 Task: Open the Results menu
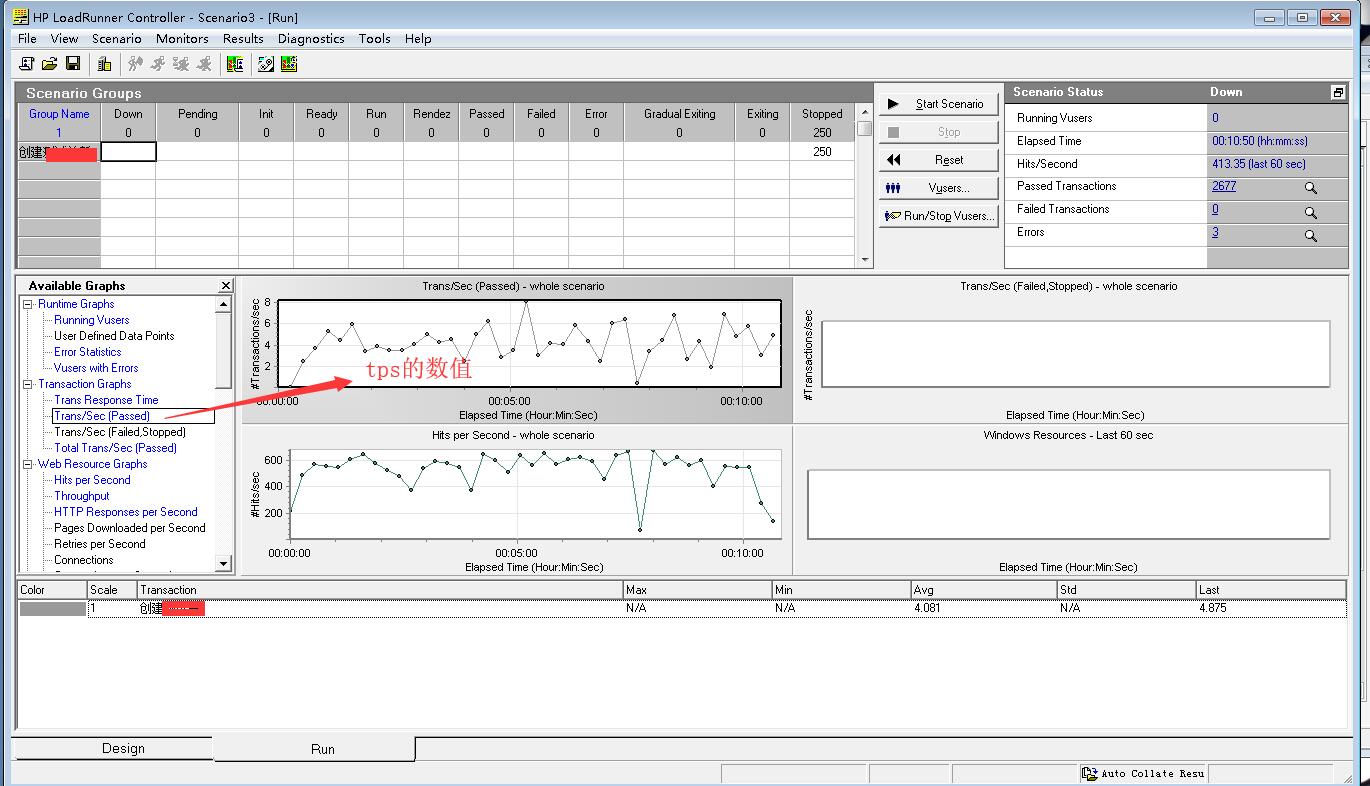[243, 39]
